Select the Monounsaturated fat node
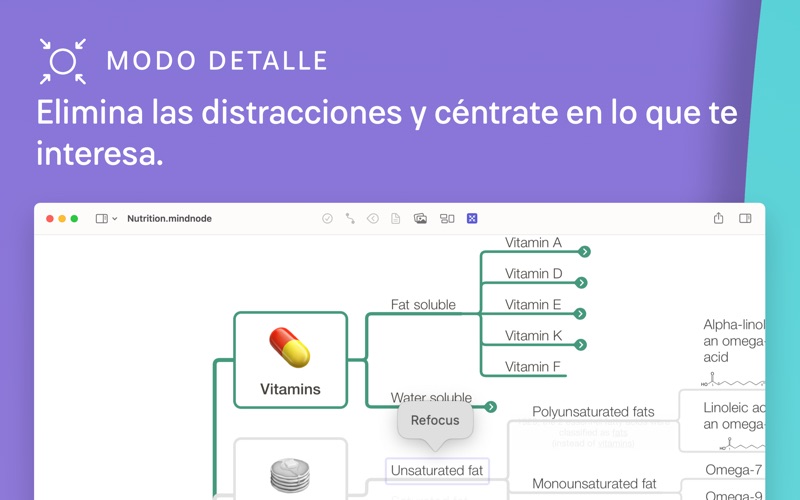 [x=594, y=483]
